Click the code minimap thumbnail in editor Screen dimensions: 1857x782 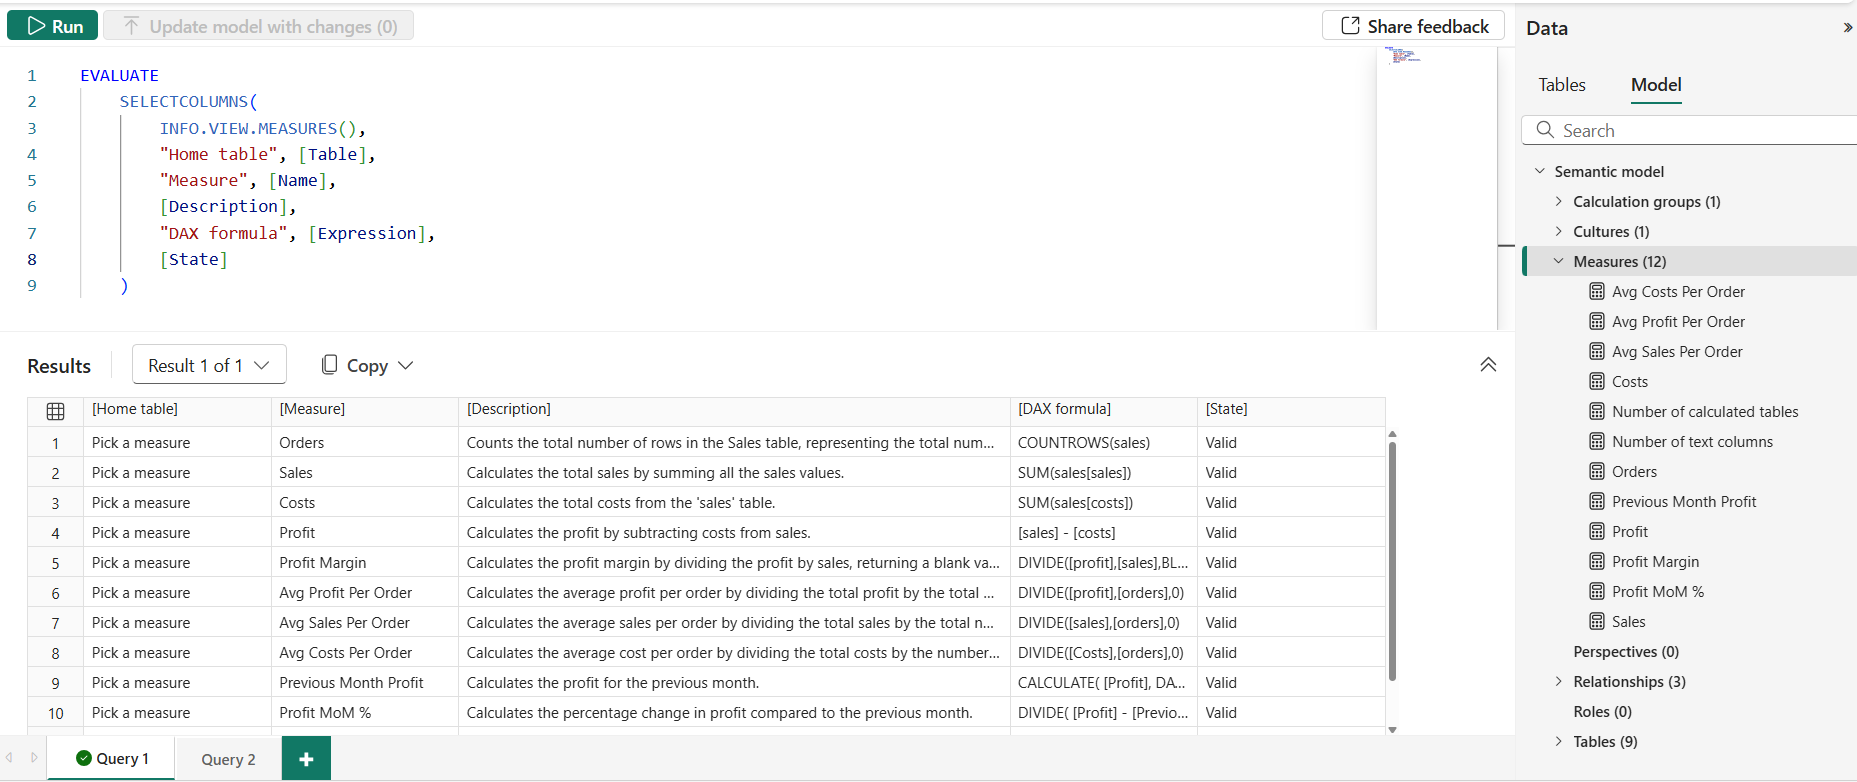[1402, 55]
